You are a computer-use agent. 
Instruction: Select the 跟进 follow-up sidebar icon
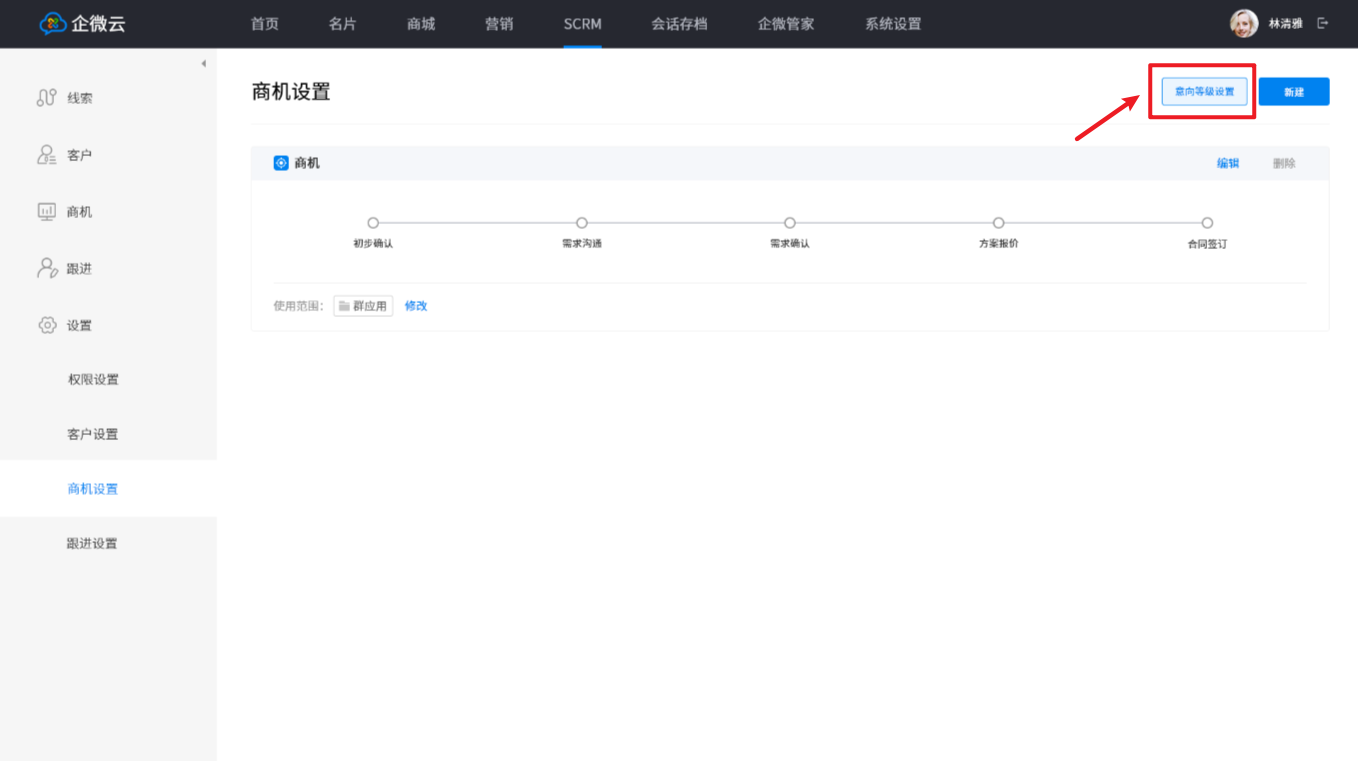[x=46, y=268]
